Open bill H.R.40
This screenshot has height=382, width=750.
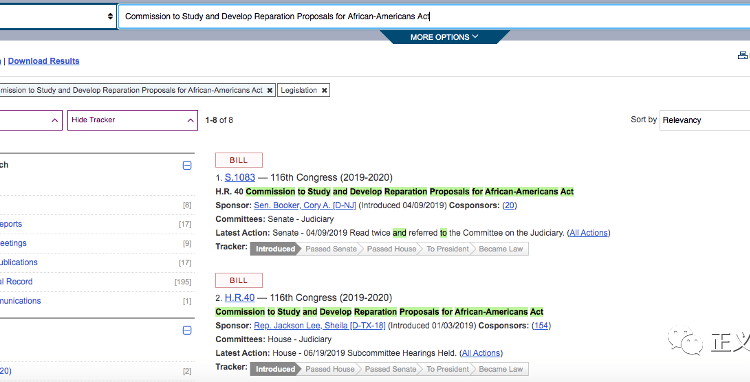pyautogui.click(x=240, y=297)
